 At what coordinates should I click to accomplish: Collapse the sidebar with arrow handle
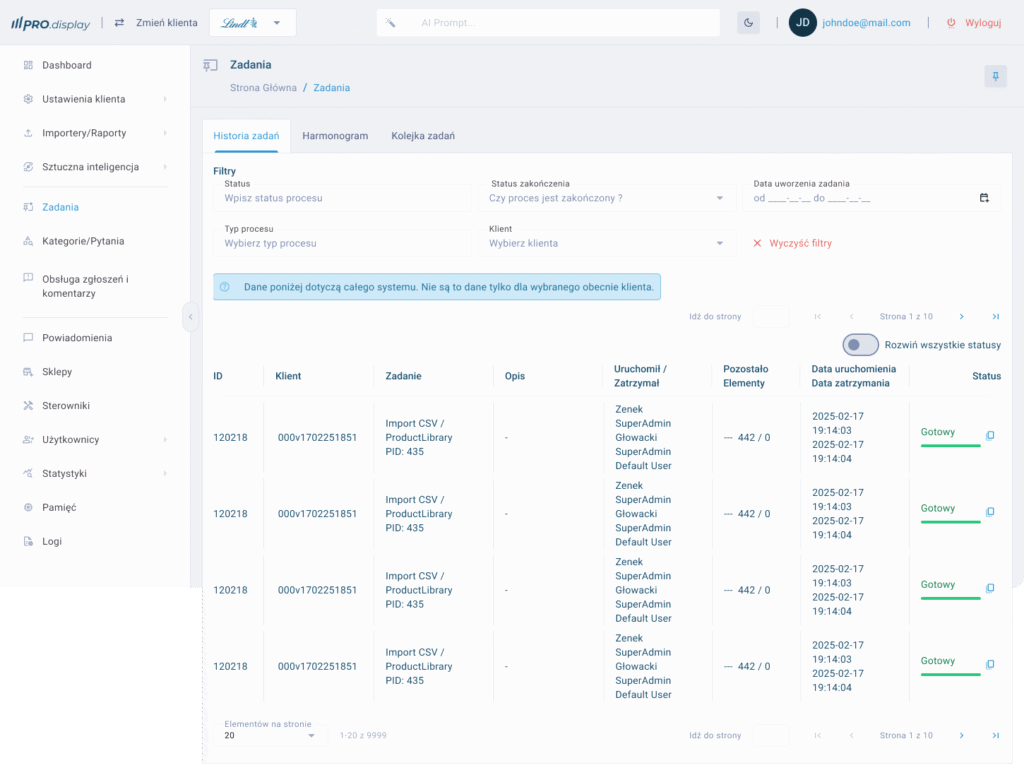190,317
